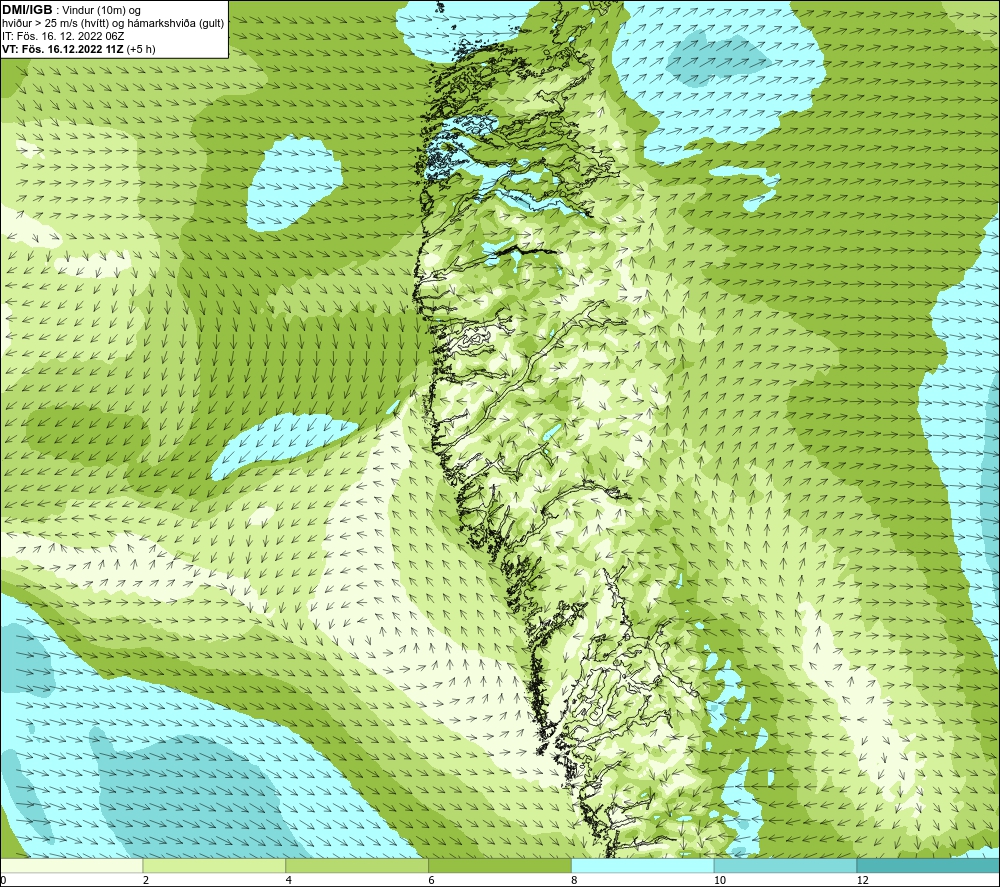Click the above 12 m/s teal legend segment
This screenshot has width=1000, height=887.
tap(929, 866)
